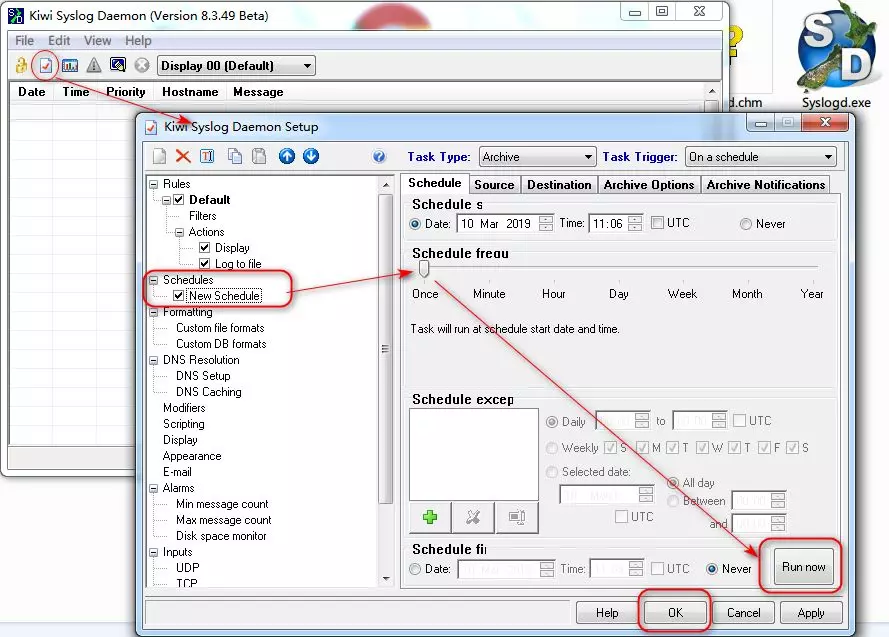Select the Never radio under Schedule finish
This screenshot has width=889, height=637.
point(712,568)
